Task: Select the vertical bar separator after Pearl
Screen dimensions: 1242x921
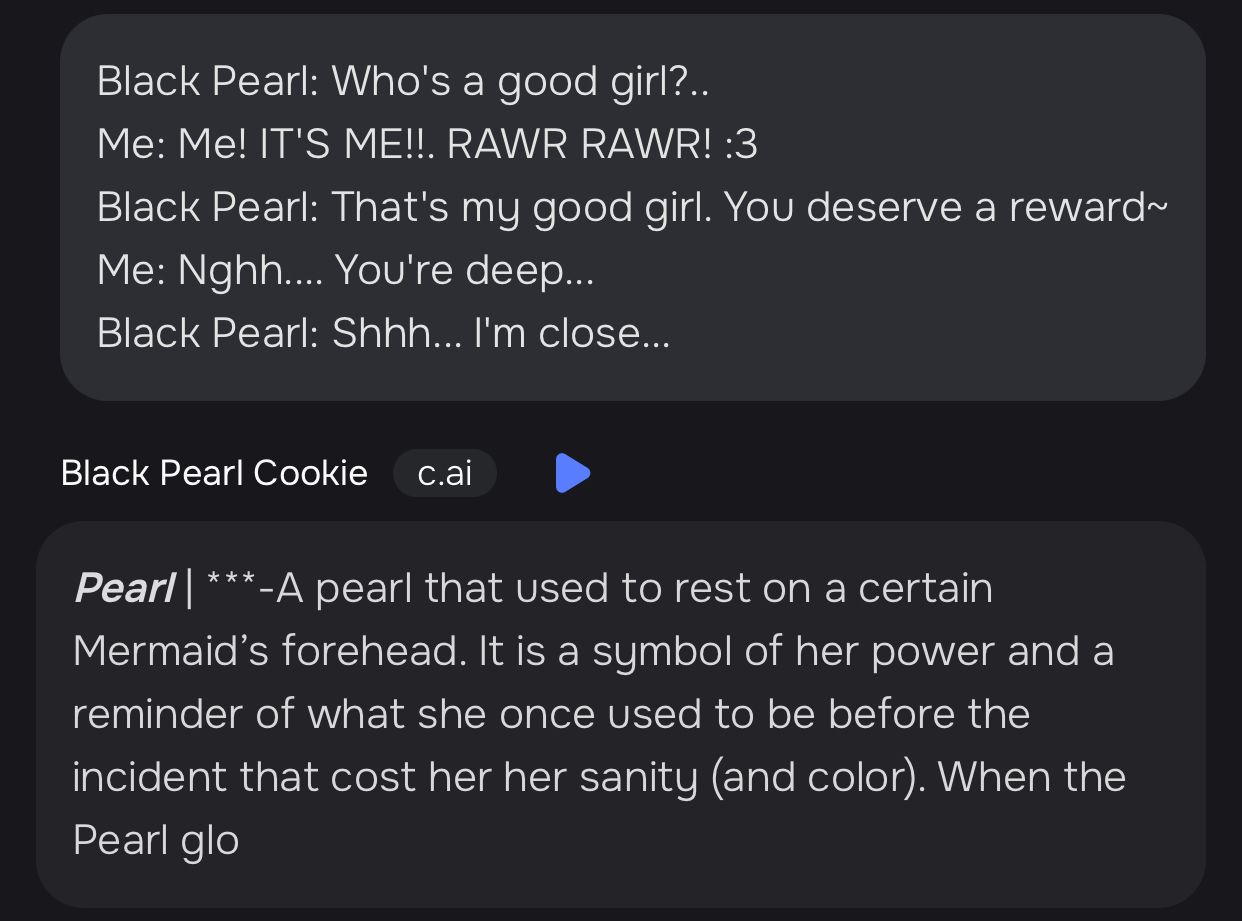Action: pyautogui.click(x=189, y=588)
